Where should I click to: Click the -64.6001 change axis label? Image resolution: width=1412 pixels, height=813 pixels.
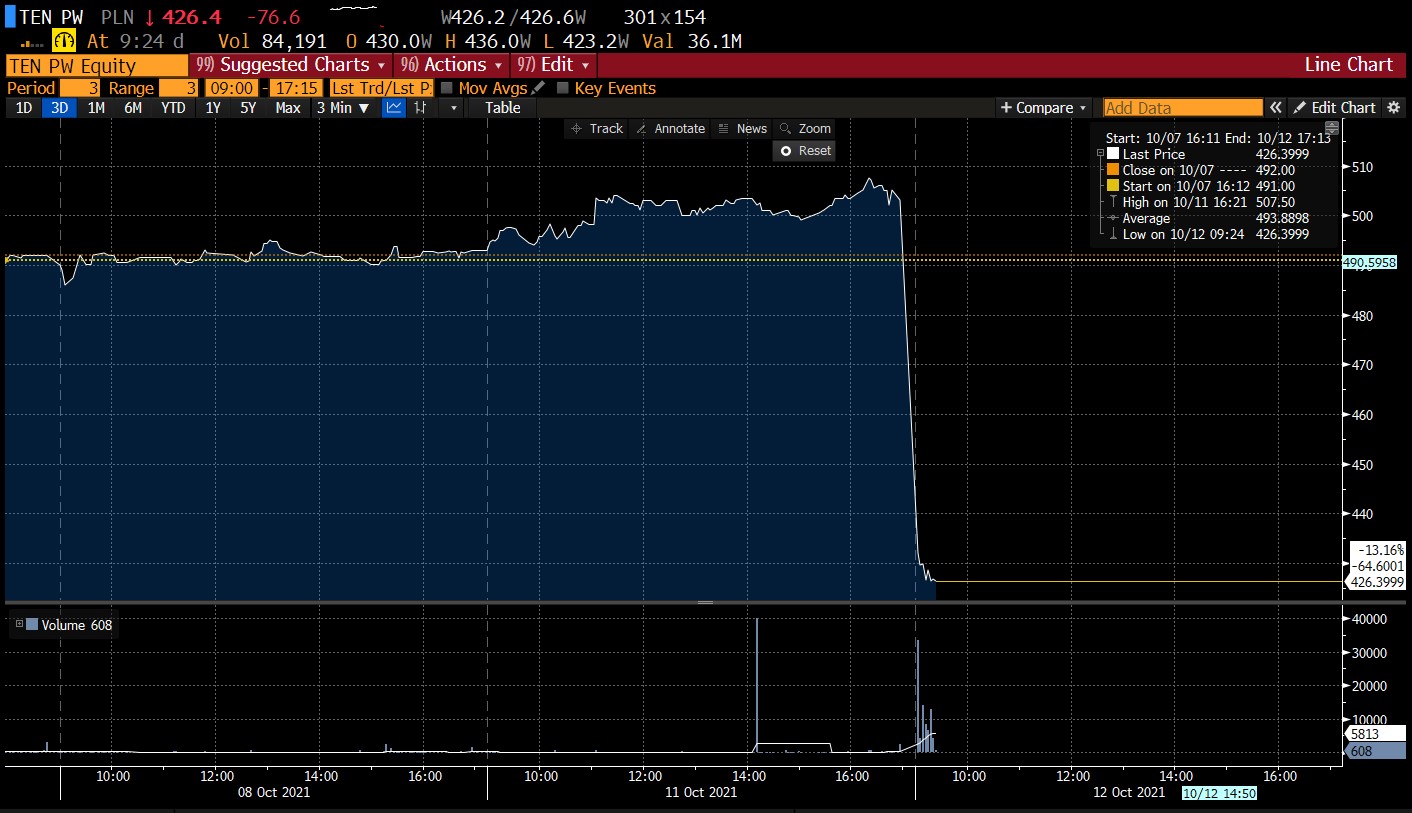(1379, 566)
